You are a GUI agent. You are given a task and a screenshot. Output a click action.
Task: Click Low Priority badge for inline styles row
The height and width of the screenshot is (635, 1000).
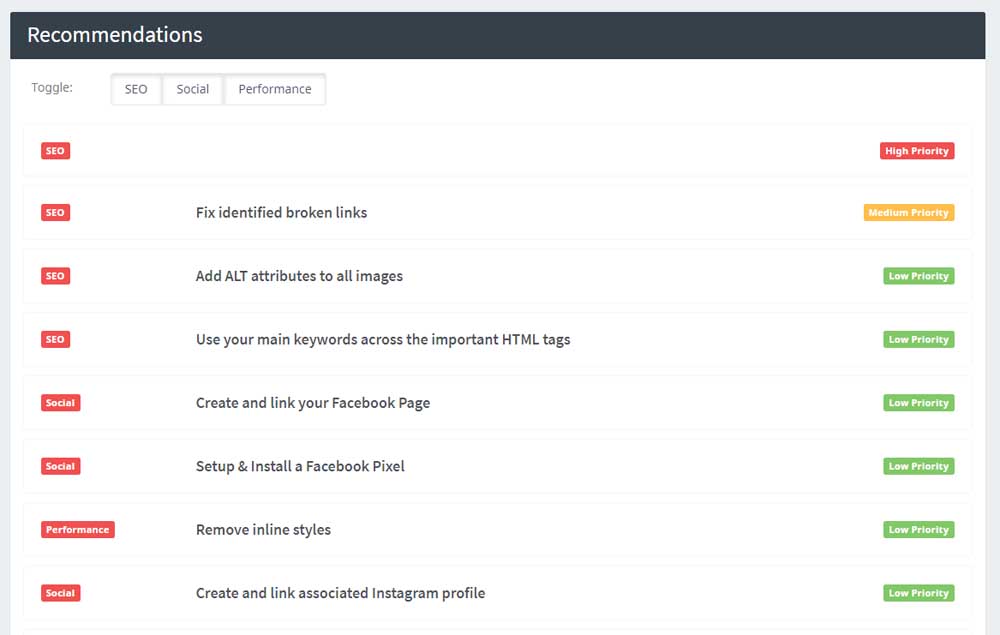click(x=919, y=530)
